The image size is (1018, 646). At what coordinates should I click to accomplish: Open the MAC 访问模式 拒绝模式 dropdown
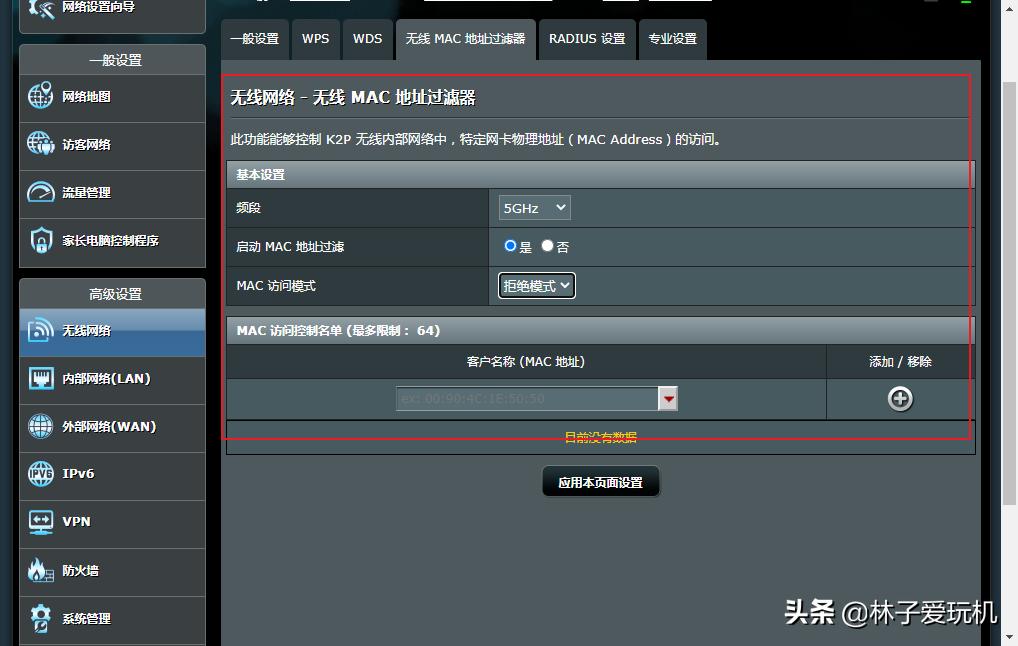tap(536, 285)
